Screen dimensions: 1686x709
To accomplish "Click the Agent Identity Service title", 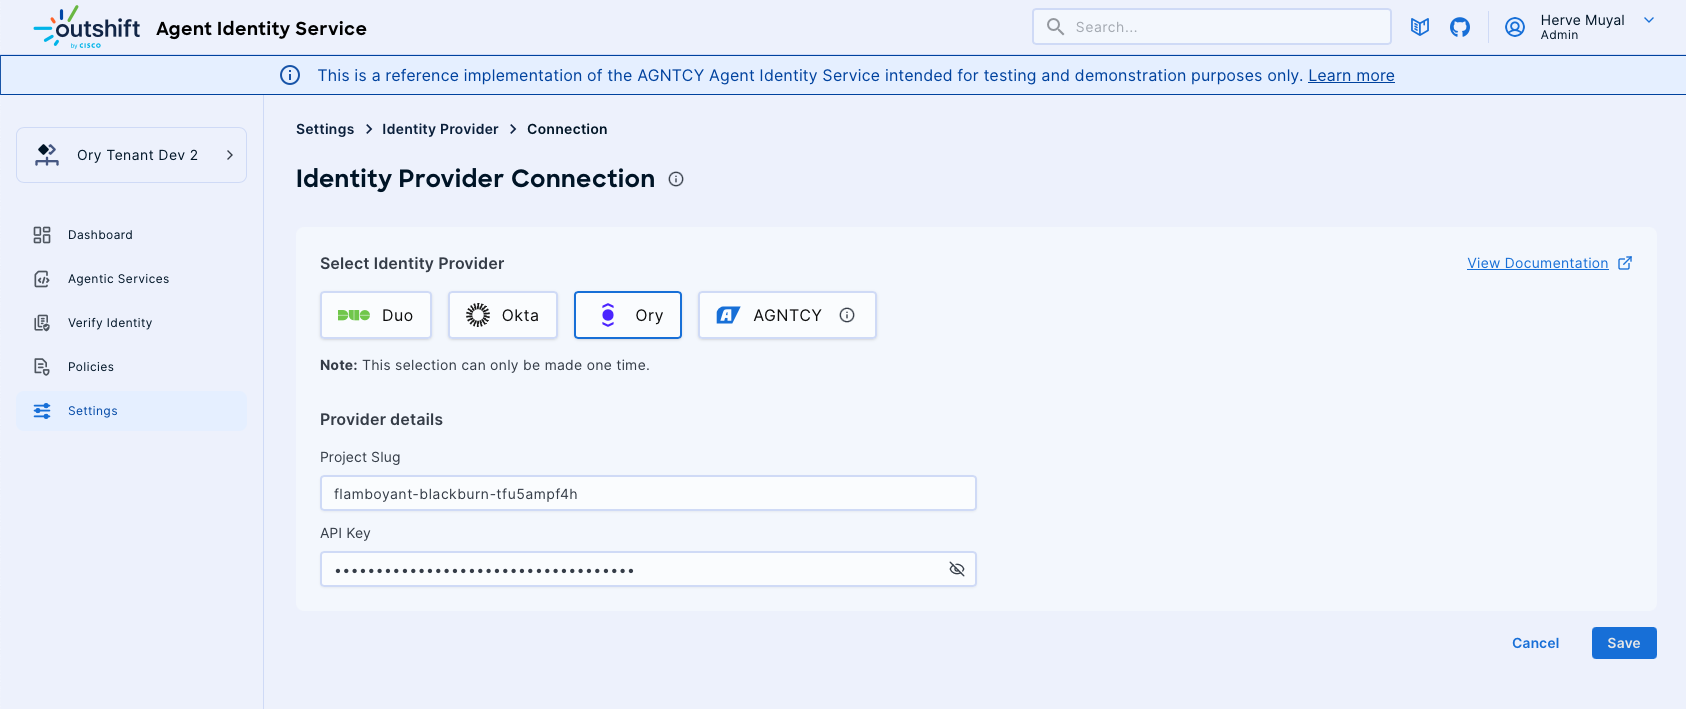I will pyautogui.click(x=261, y=28).
